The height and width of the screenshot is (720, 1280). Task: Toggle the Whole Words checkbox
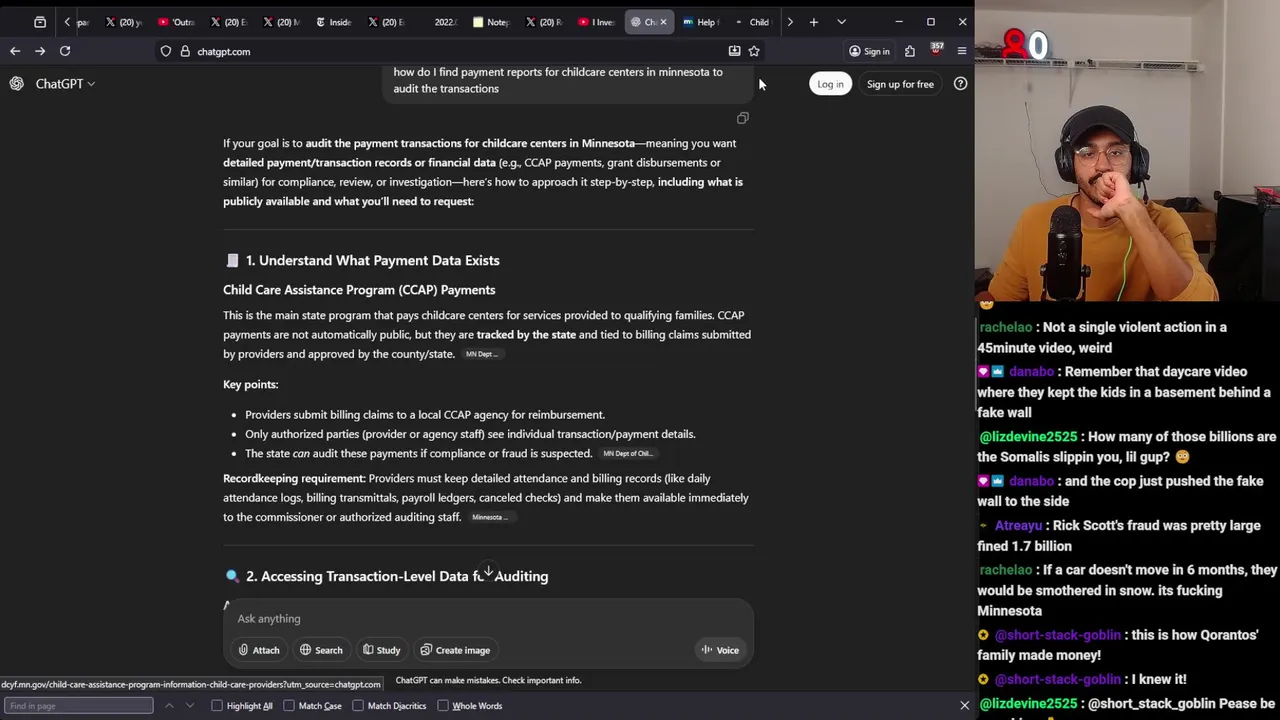443,706
